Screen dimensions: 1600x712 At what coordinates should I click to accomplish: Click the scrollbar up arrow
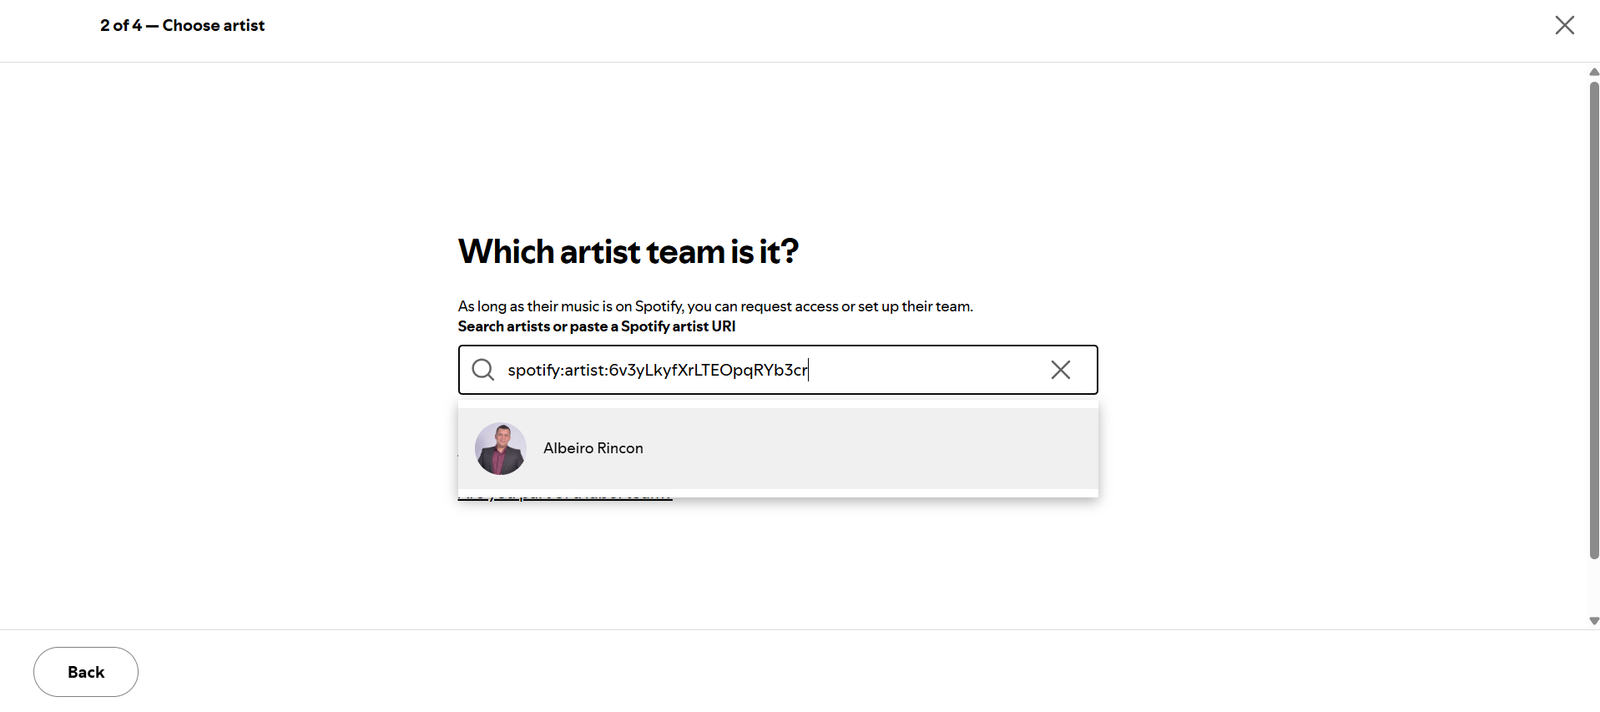[1594, 72]
